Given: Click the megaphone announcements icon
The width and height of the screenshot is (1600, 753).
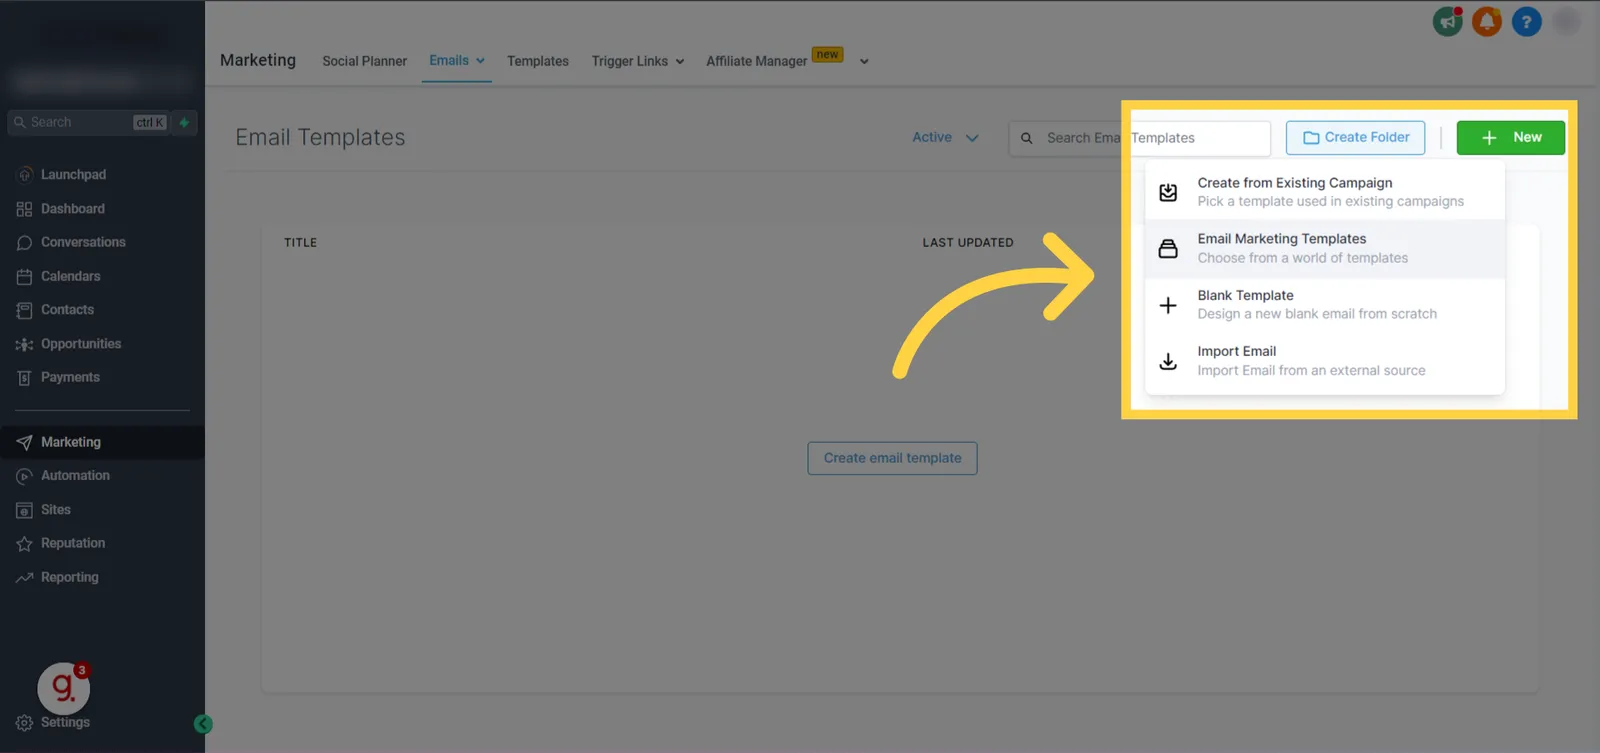Looking at the screenshot, I should coord(1447,21).
